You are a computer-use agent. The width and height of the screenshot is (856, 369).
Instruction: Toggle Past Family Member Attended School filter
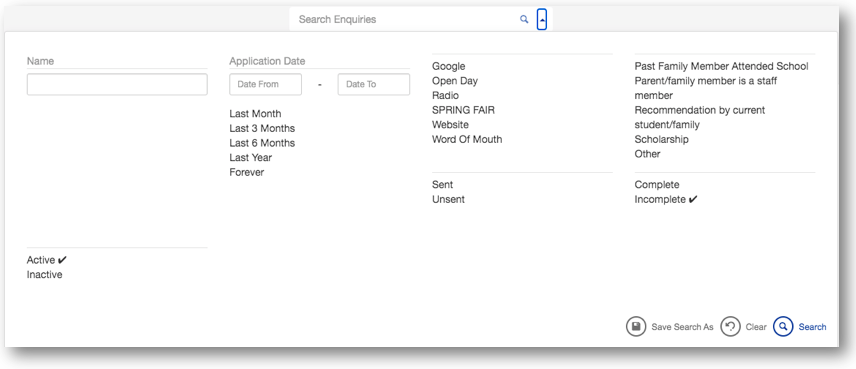pos(721,66)
